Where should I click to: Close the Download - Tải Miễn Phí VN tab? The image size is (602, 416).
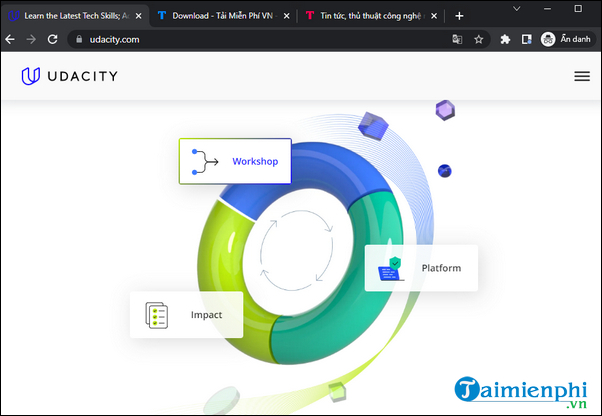pos(286,16)
